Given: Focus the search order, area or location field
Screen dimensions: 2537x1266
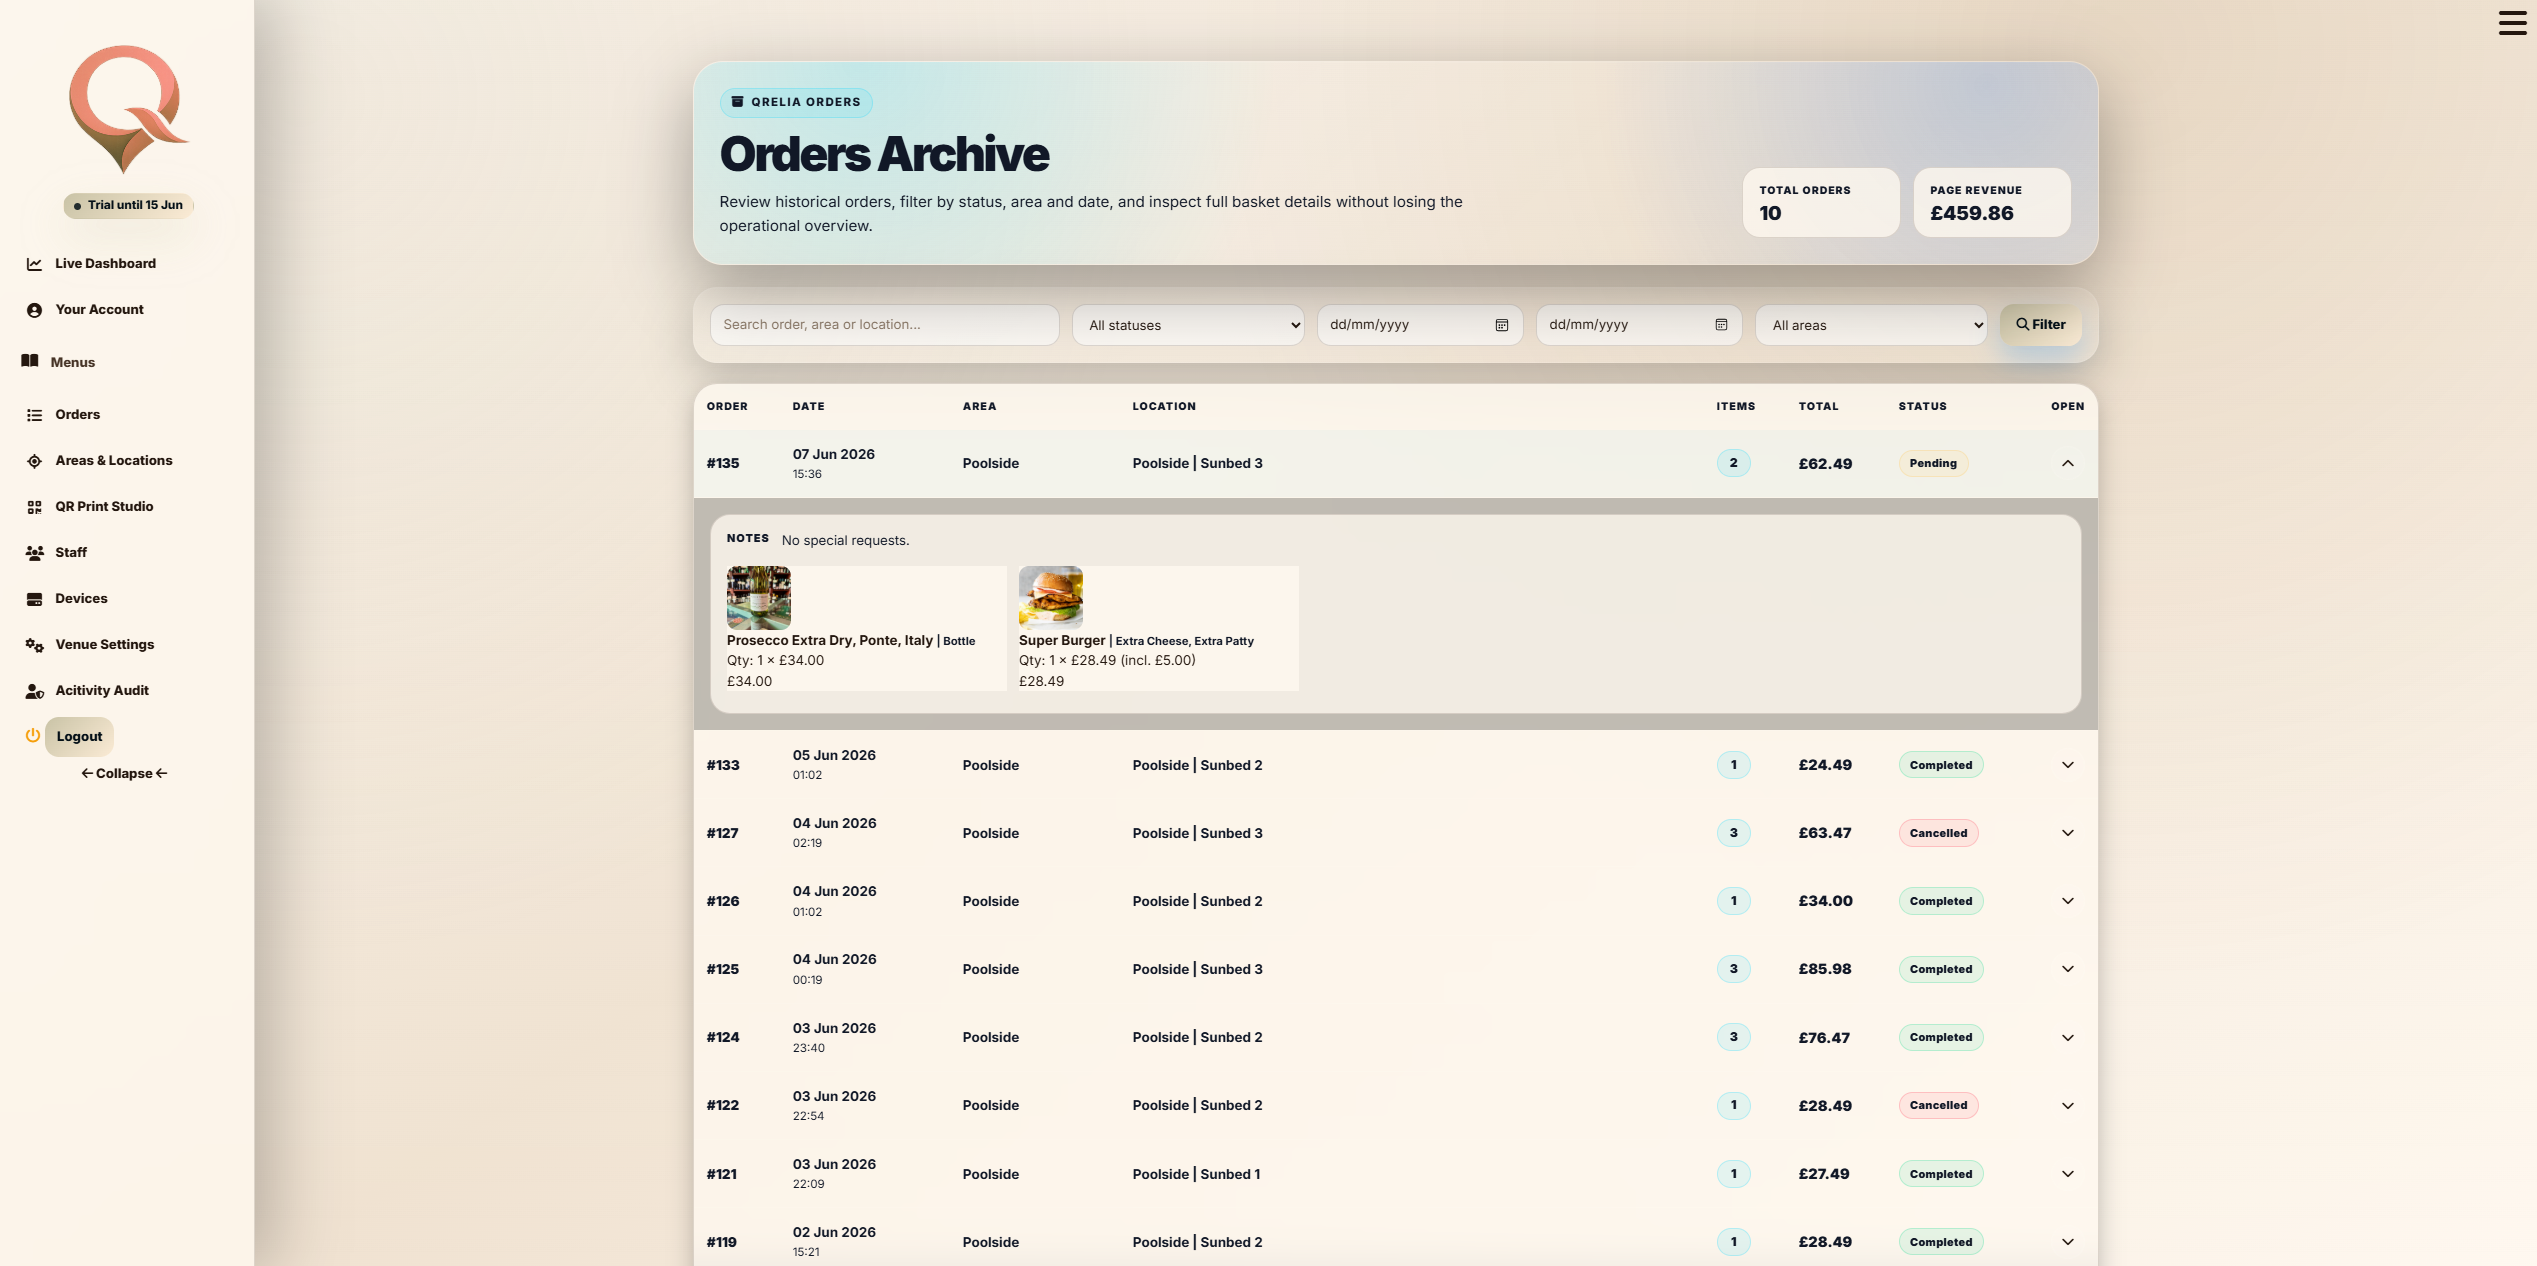Looking at the screenshot, I should [x=884, y=325].
